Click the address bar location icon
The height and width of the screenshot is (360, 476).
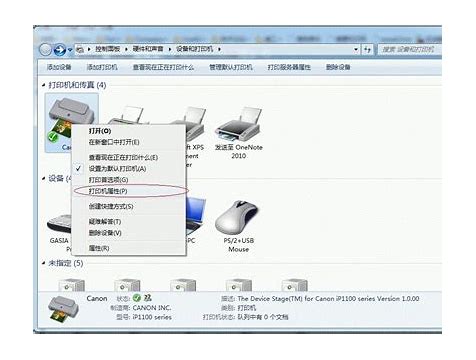point(80,50)
